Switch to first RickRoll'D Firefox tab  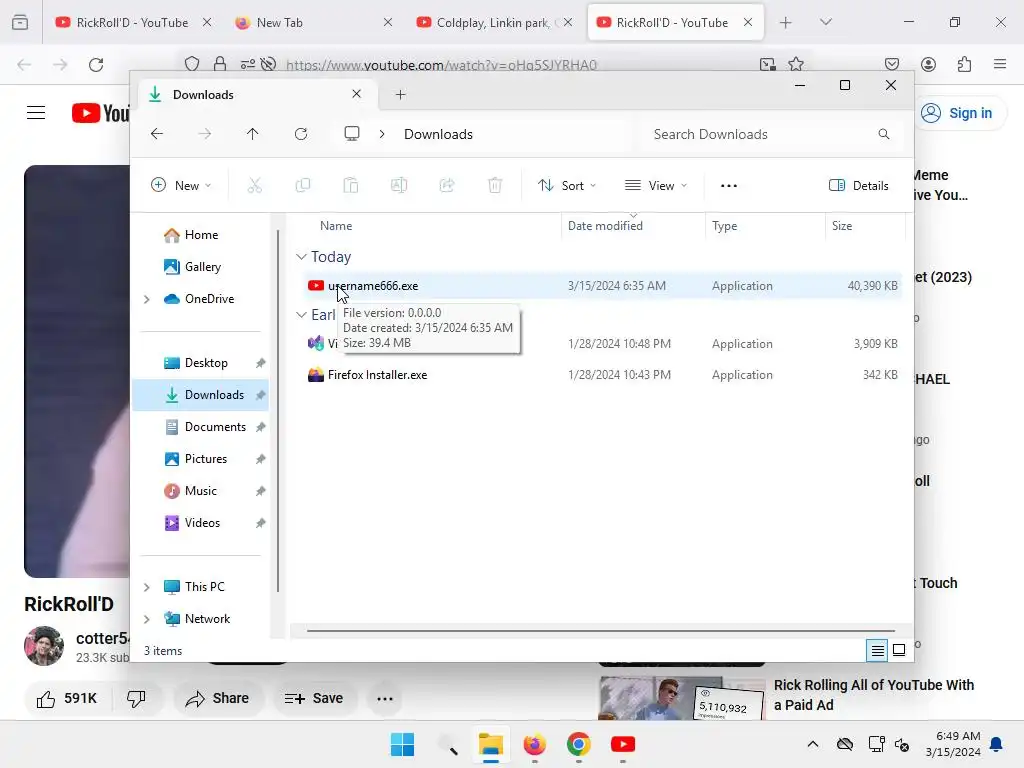pos(133,22)
